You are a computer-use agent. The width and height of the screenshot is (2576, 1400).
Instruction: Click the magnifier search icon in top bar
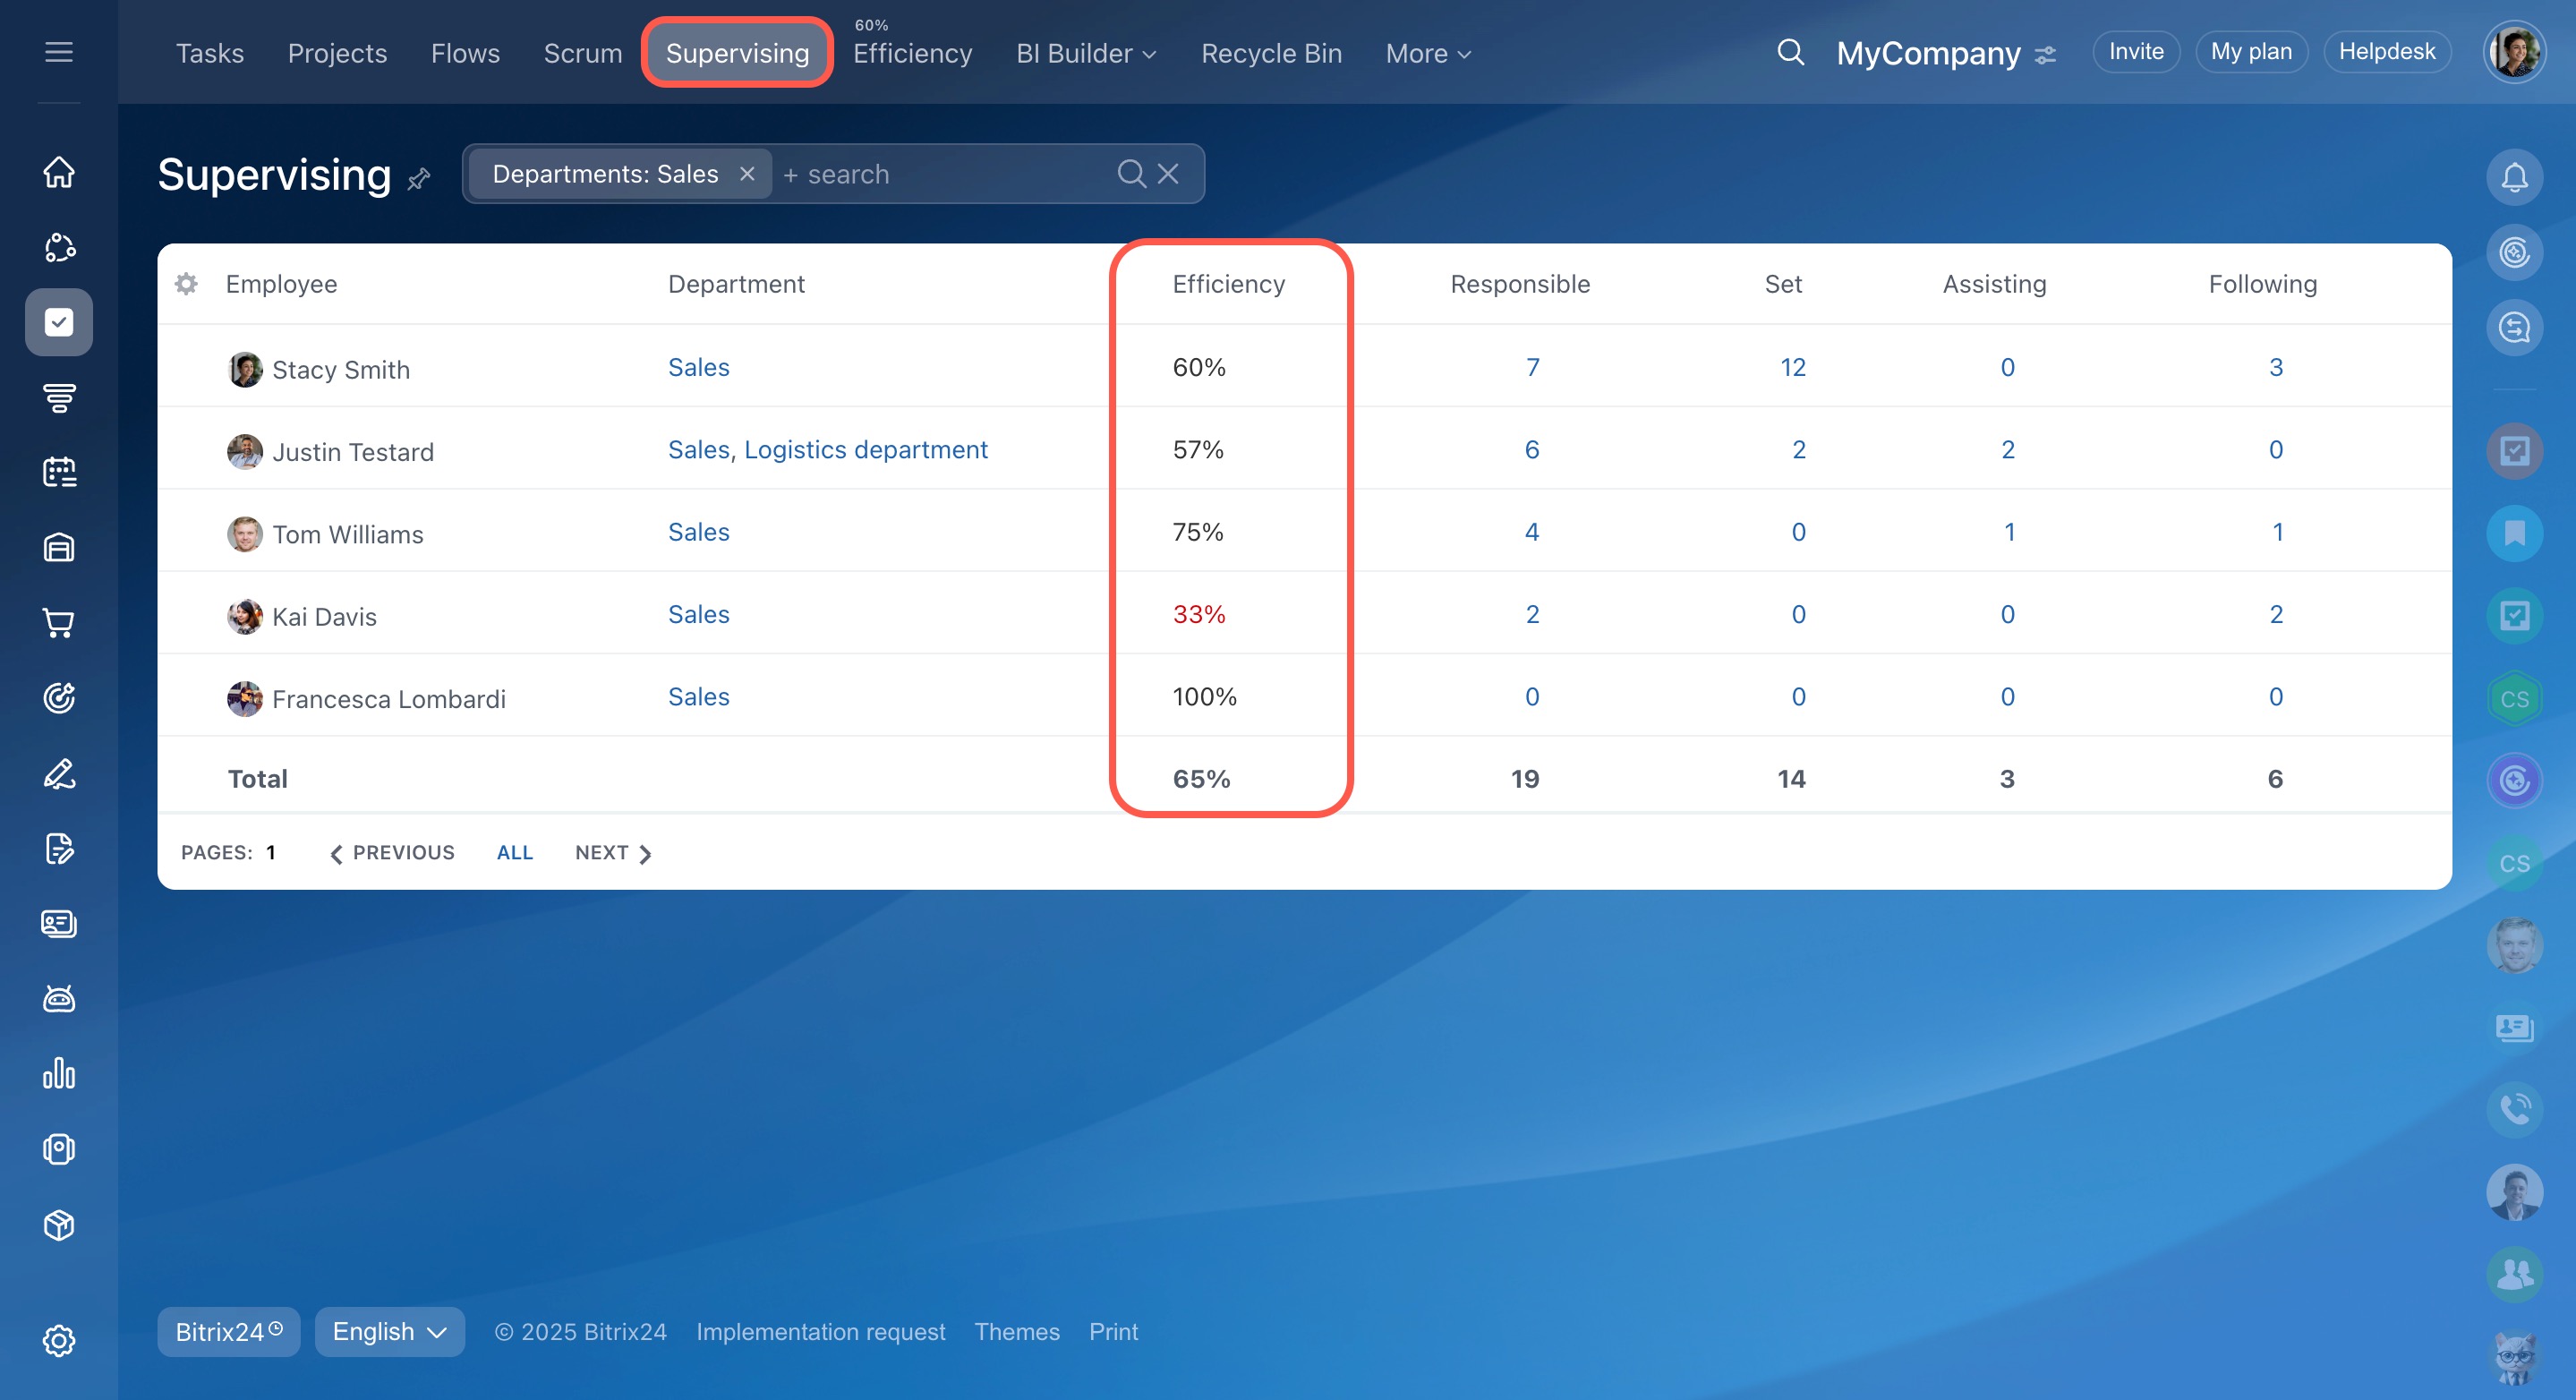tap(1790, 52)
